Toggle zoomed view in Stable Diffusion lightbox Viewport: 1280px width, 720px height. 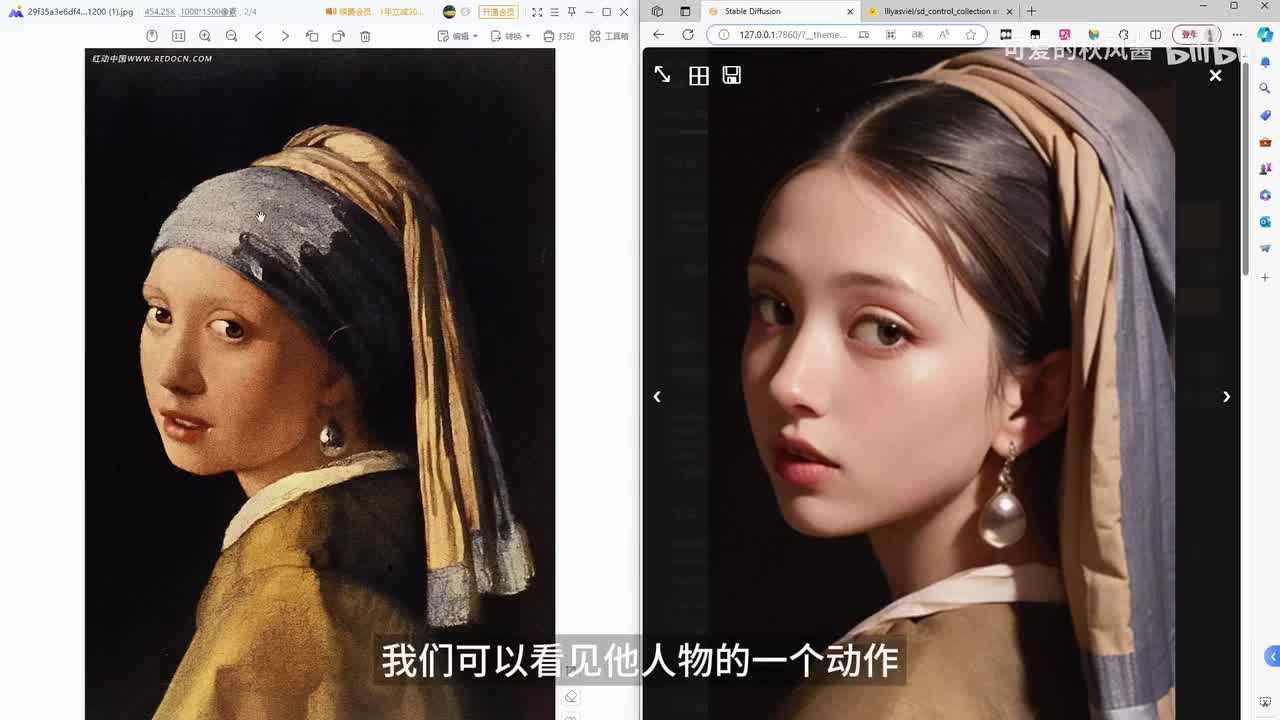(662, 75)
